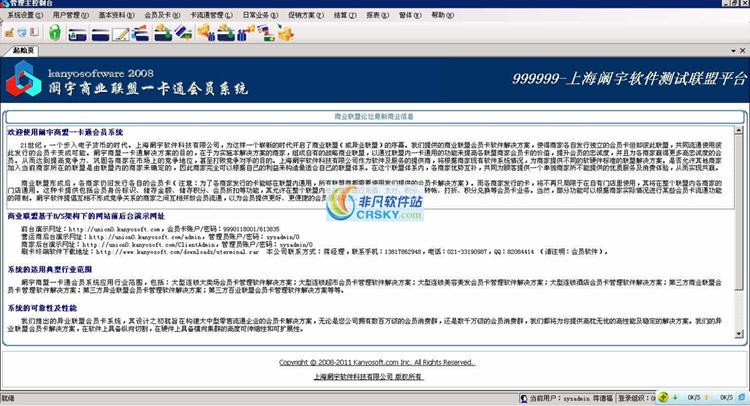This screenshot has height=406, width=750.
Task: Click the content scrollbar down arrow
Action: click(739, 334)
